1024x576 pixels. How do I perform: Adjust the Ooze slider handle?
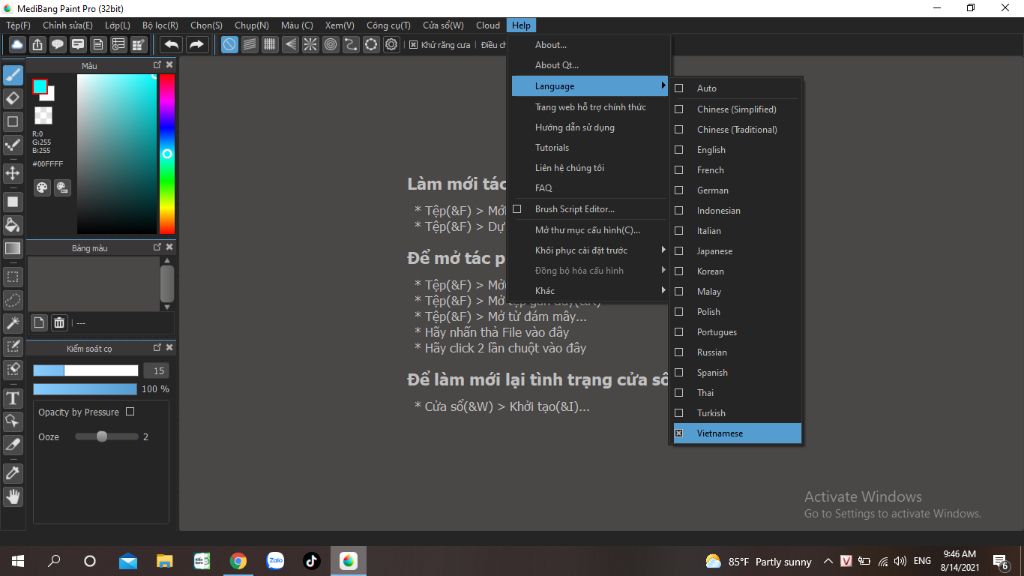[101, 436]
